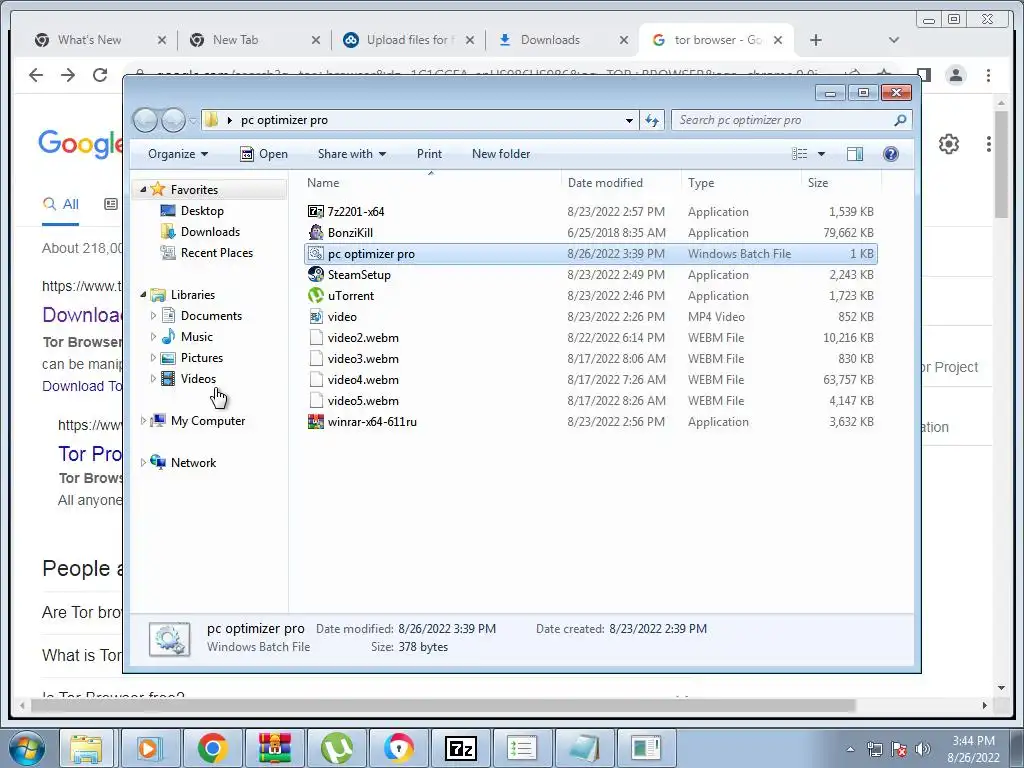Switch to the New Tab Chrome tab
1024x768 pixels.
click(256, 40)
